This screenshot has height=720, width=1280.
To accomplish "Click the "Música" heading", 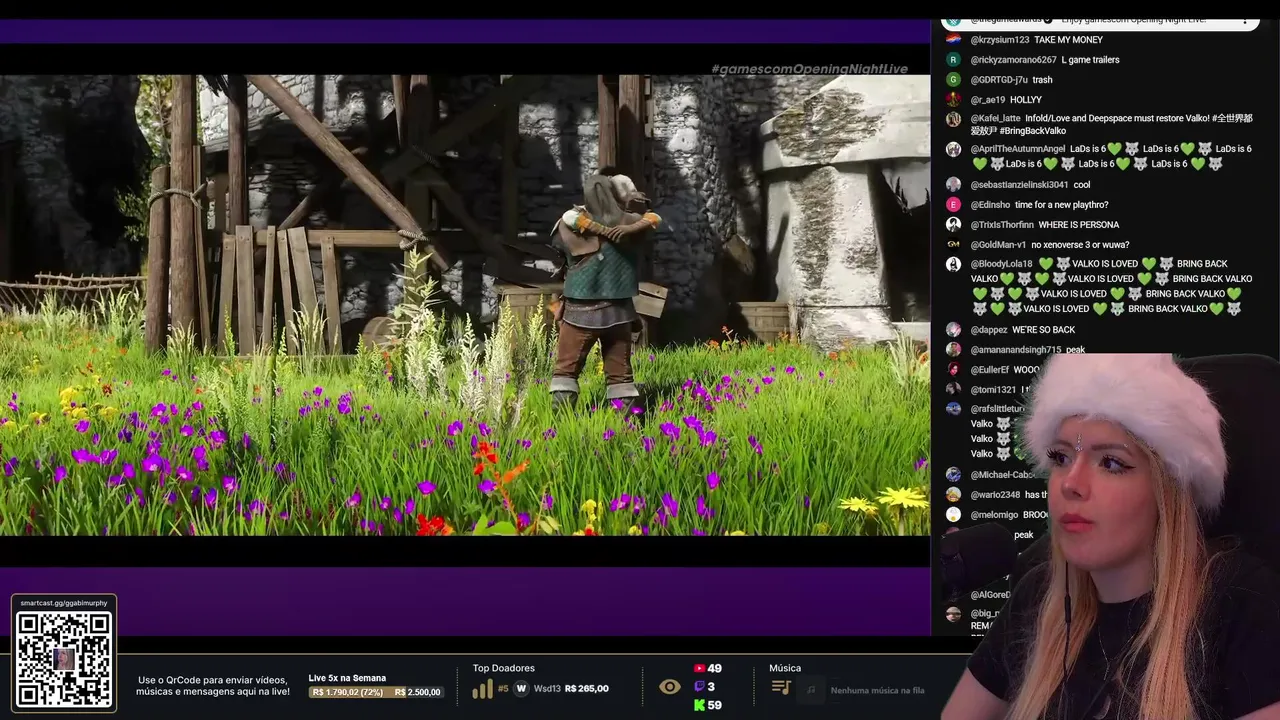I will [785, 668].
